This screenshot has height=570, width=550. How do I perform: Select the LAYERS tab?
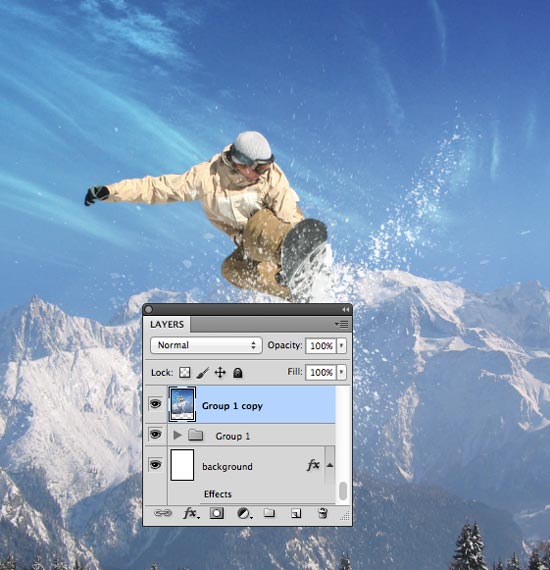click(167, 324)
